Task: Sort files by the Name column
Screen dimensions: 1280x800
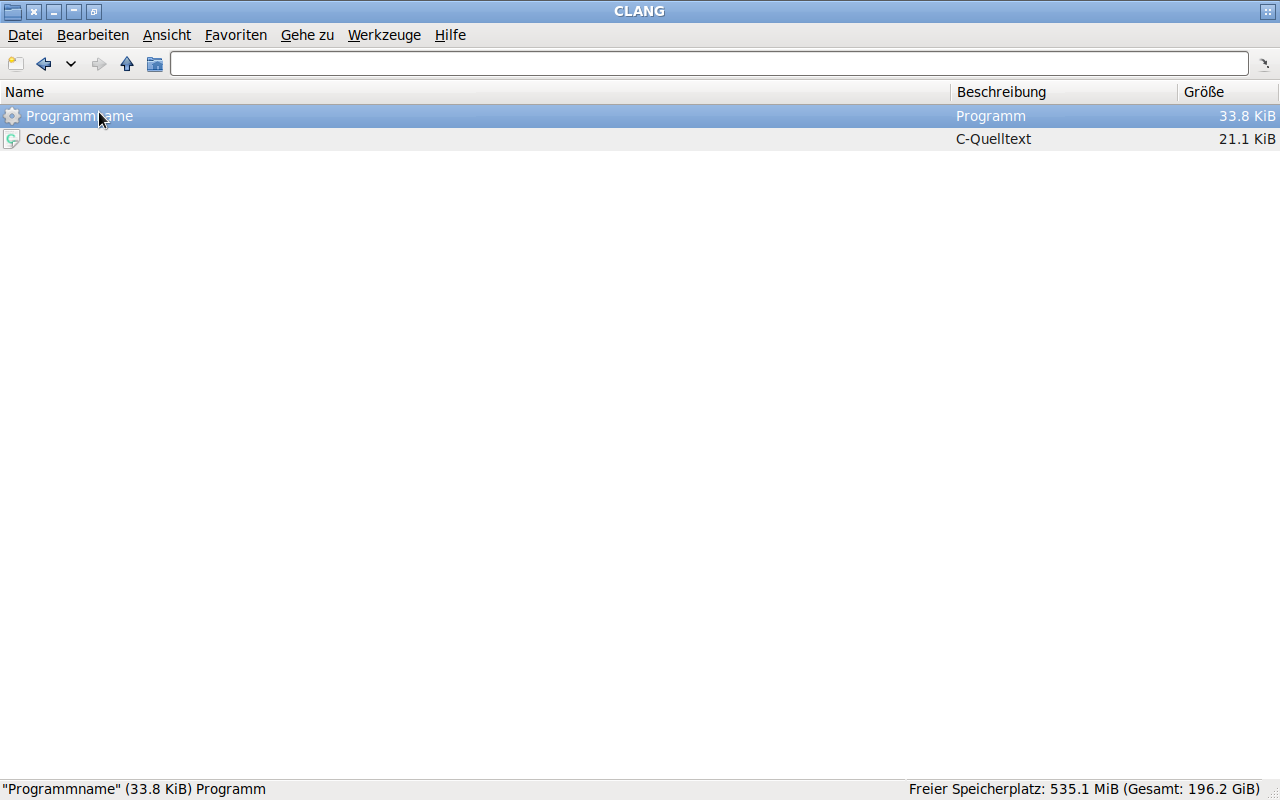Action: point(475,92)
